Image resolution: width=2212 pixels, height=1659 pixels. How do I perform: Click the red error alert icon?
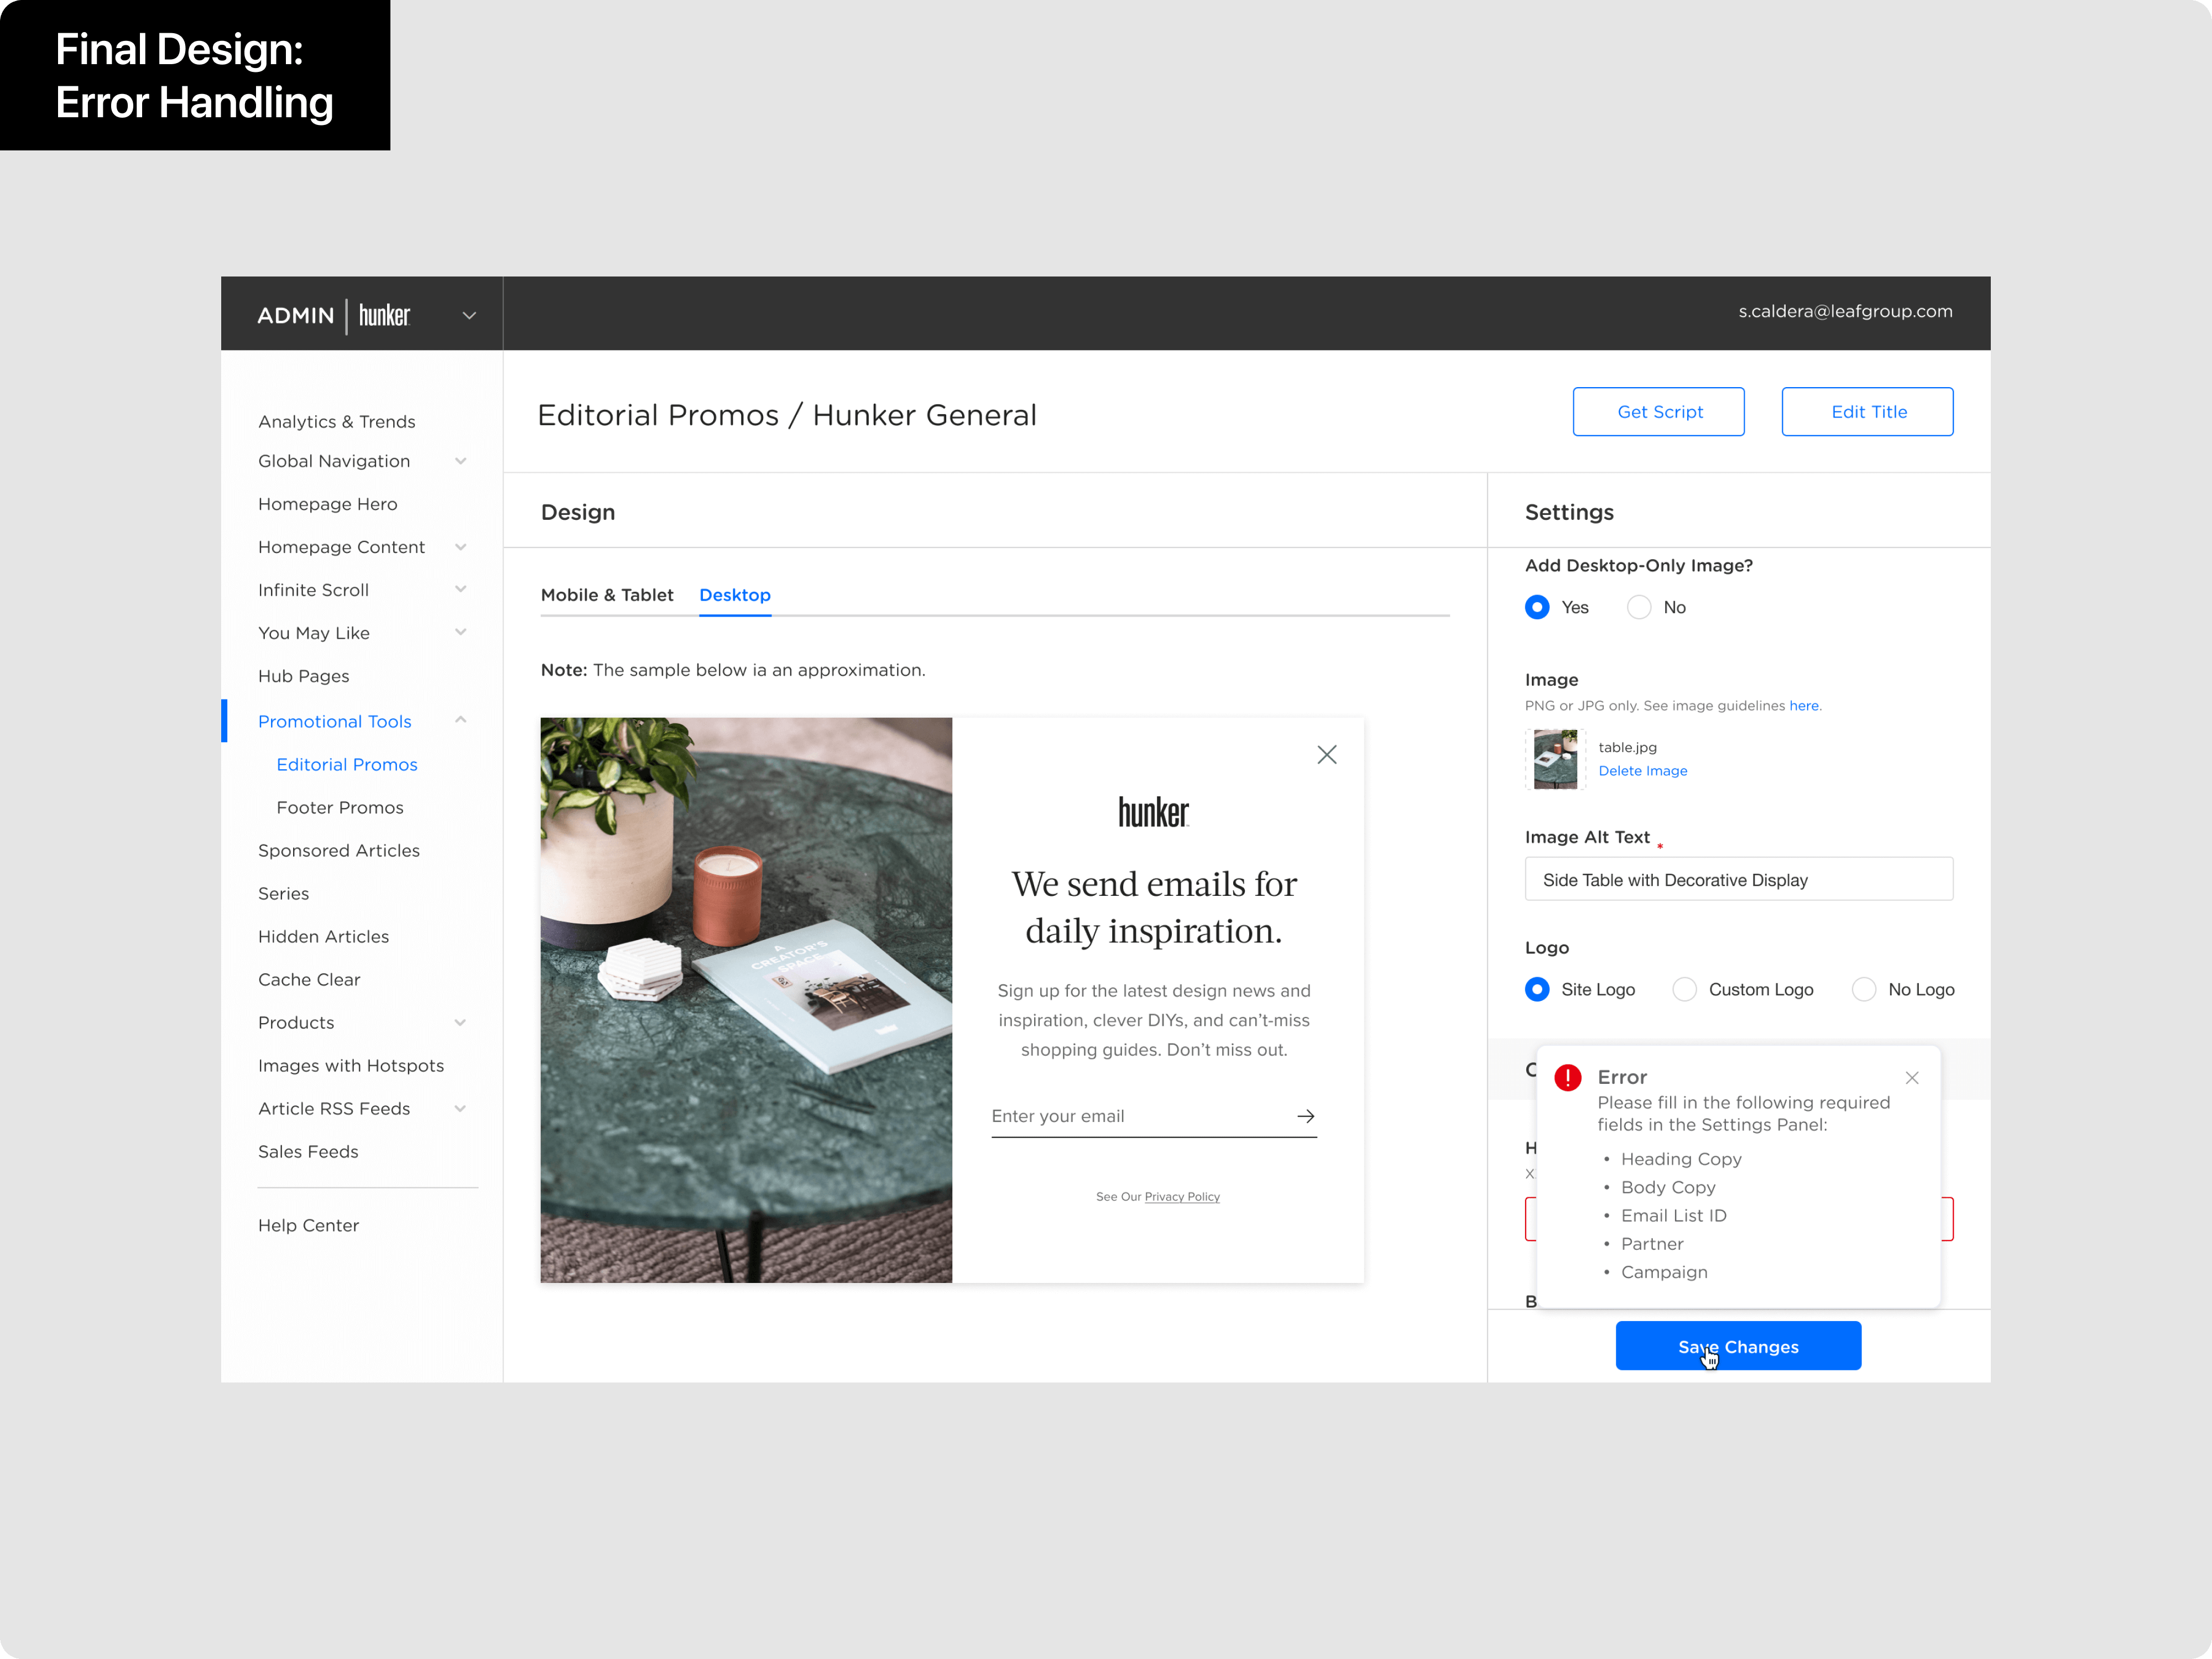tap(1567, 1077)
